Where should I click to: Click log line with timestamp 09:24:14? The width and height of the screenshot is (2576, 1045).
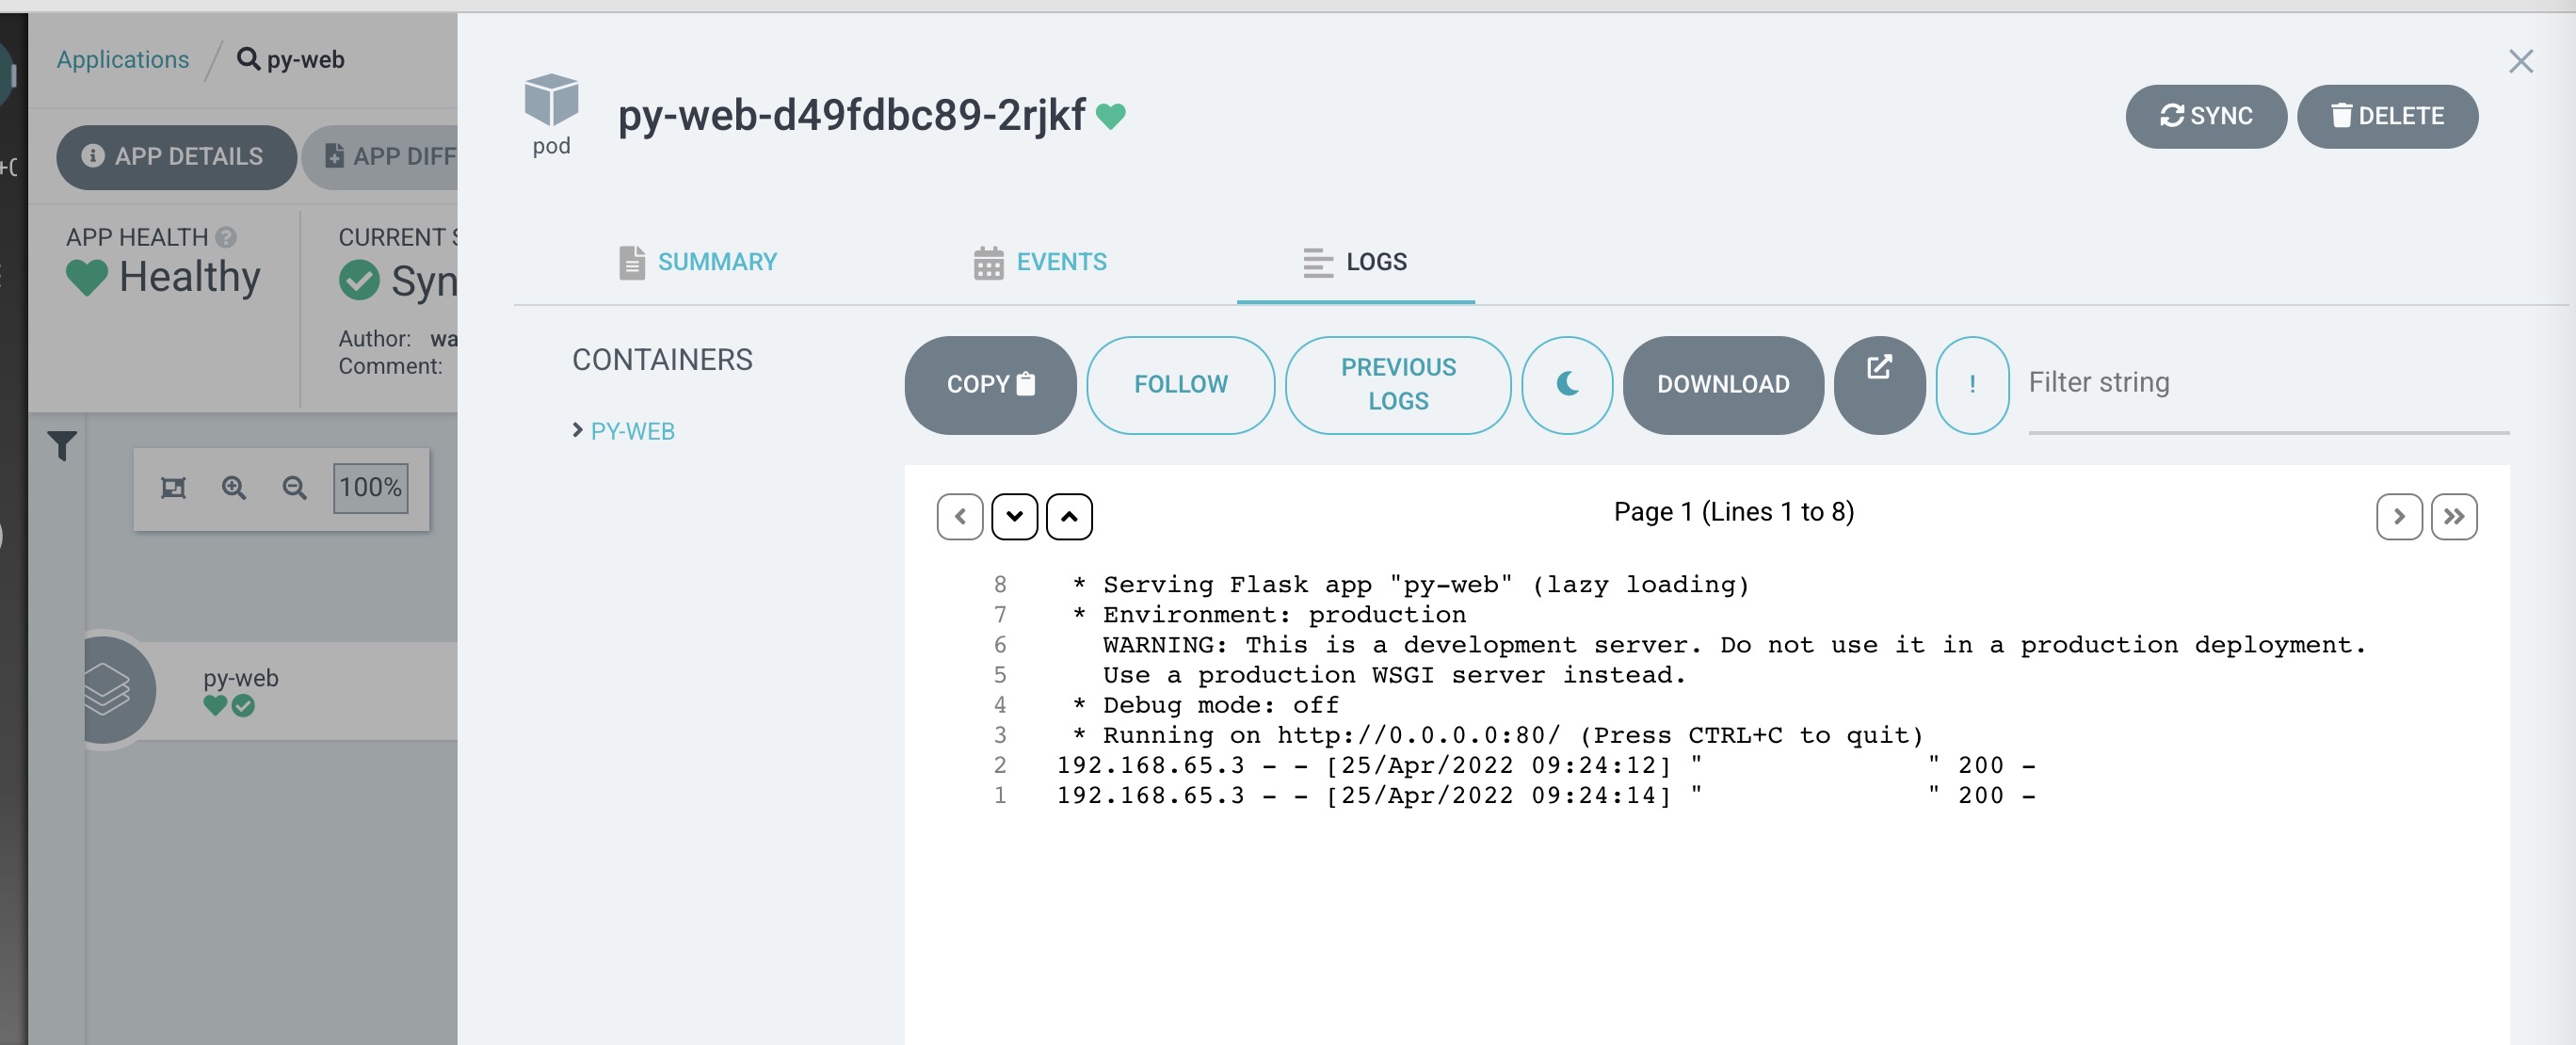pyautogui.click(x=1545, y=795)
